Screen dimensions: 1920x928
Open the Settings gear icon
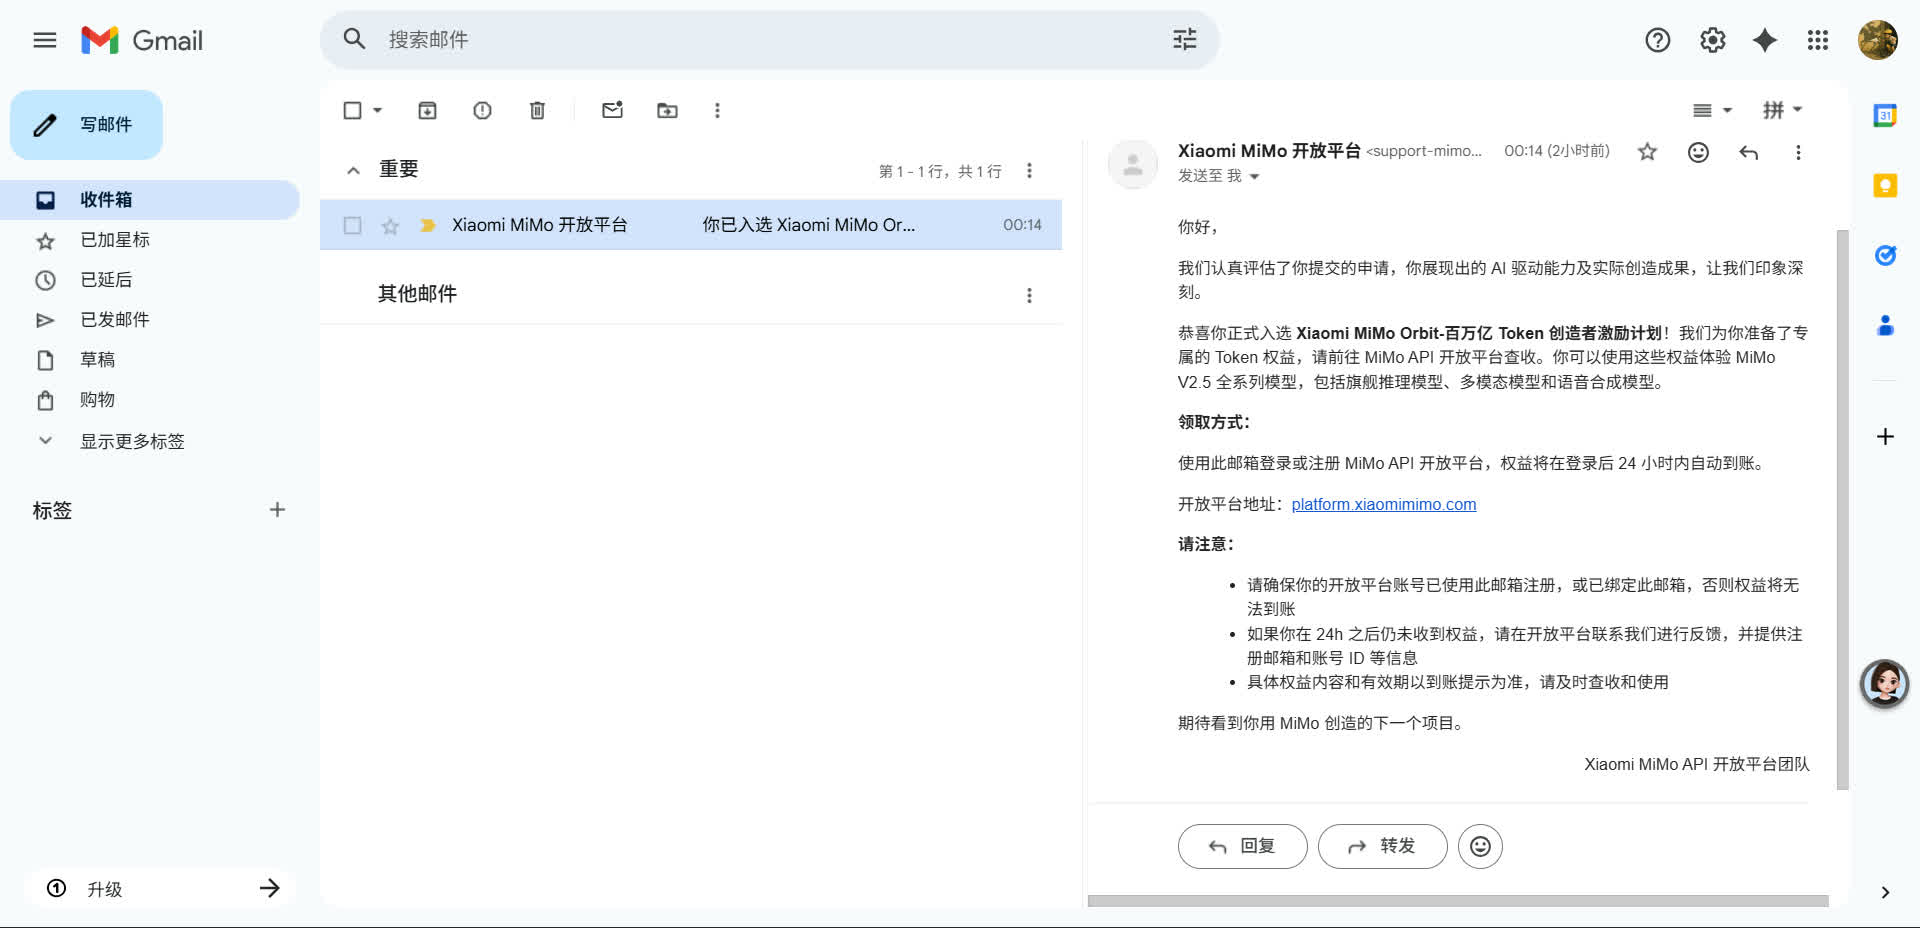tap(1713, 40)
